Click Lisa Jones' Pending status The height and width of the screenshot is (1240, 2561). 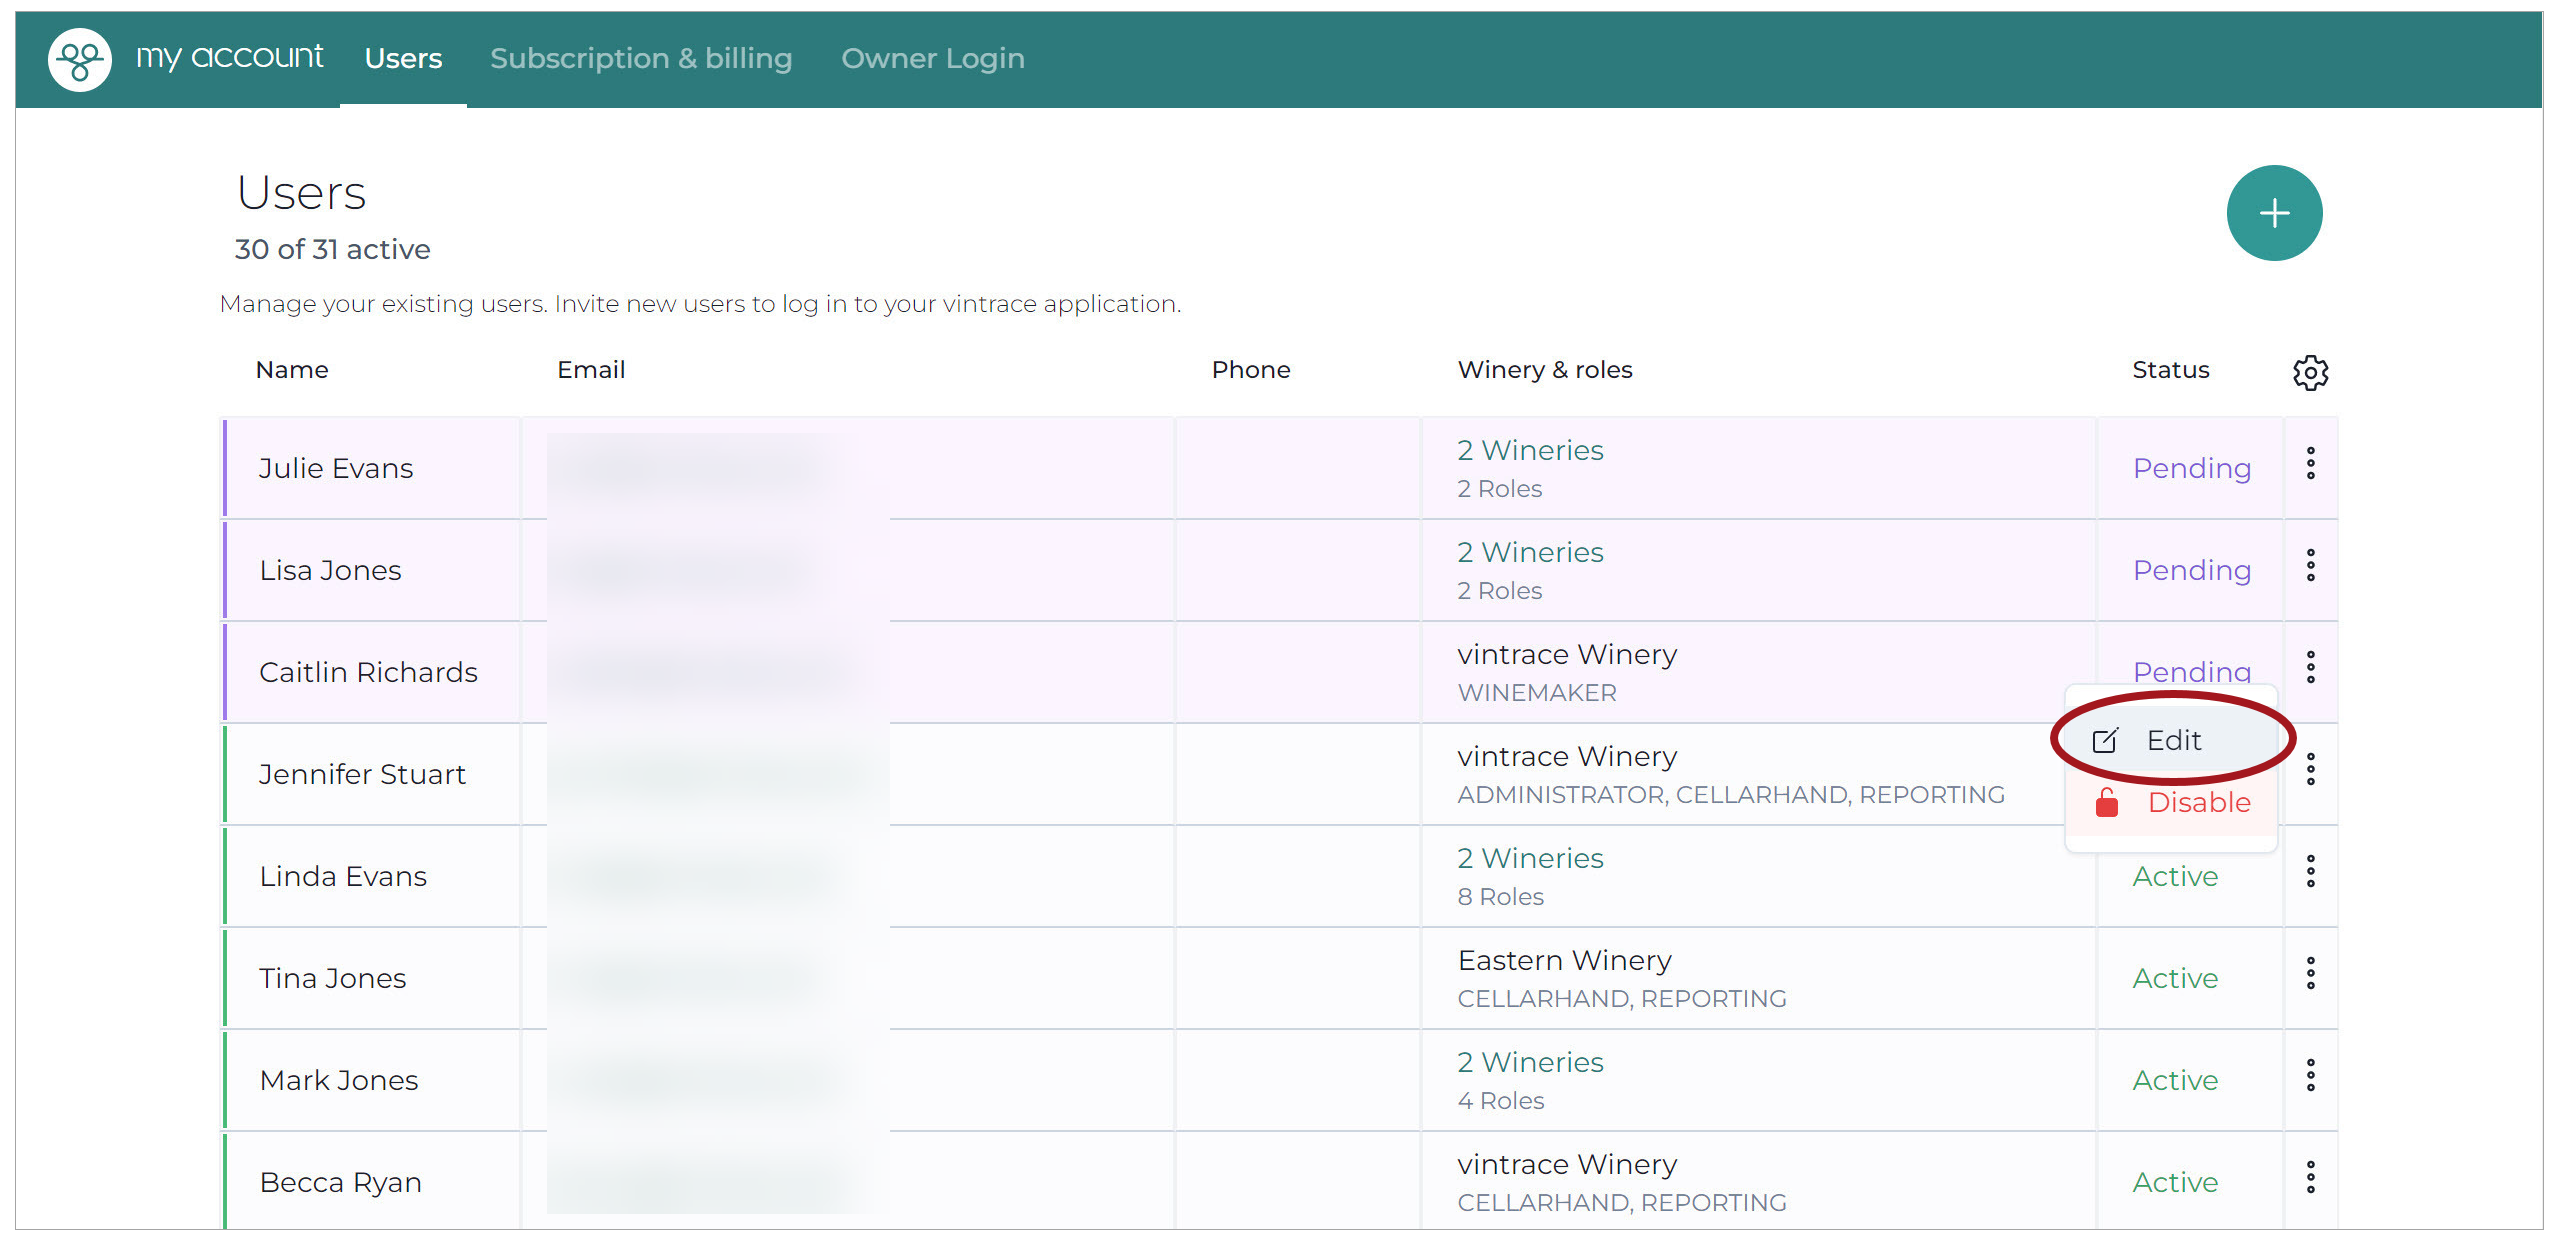point(2191,571)
